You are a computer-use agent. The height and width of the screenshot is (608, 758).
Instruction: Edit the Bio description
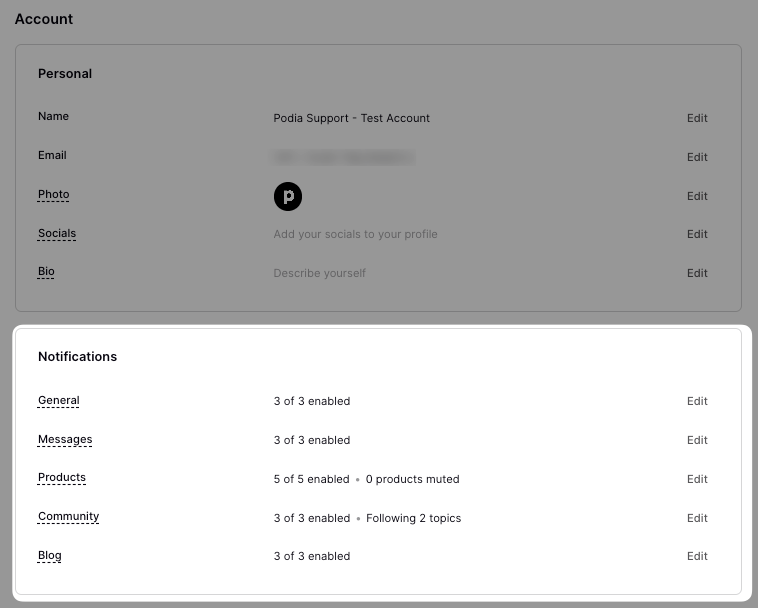coord(697,273)
